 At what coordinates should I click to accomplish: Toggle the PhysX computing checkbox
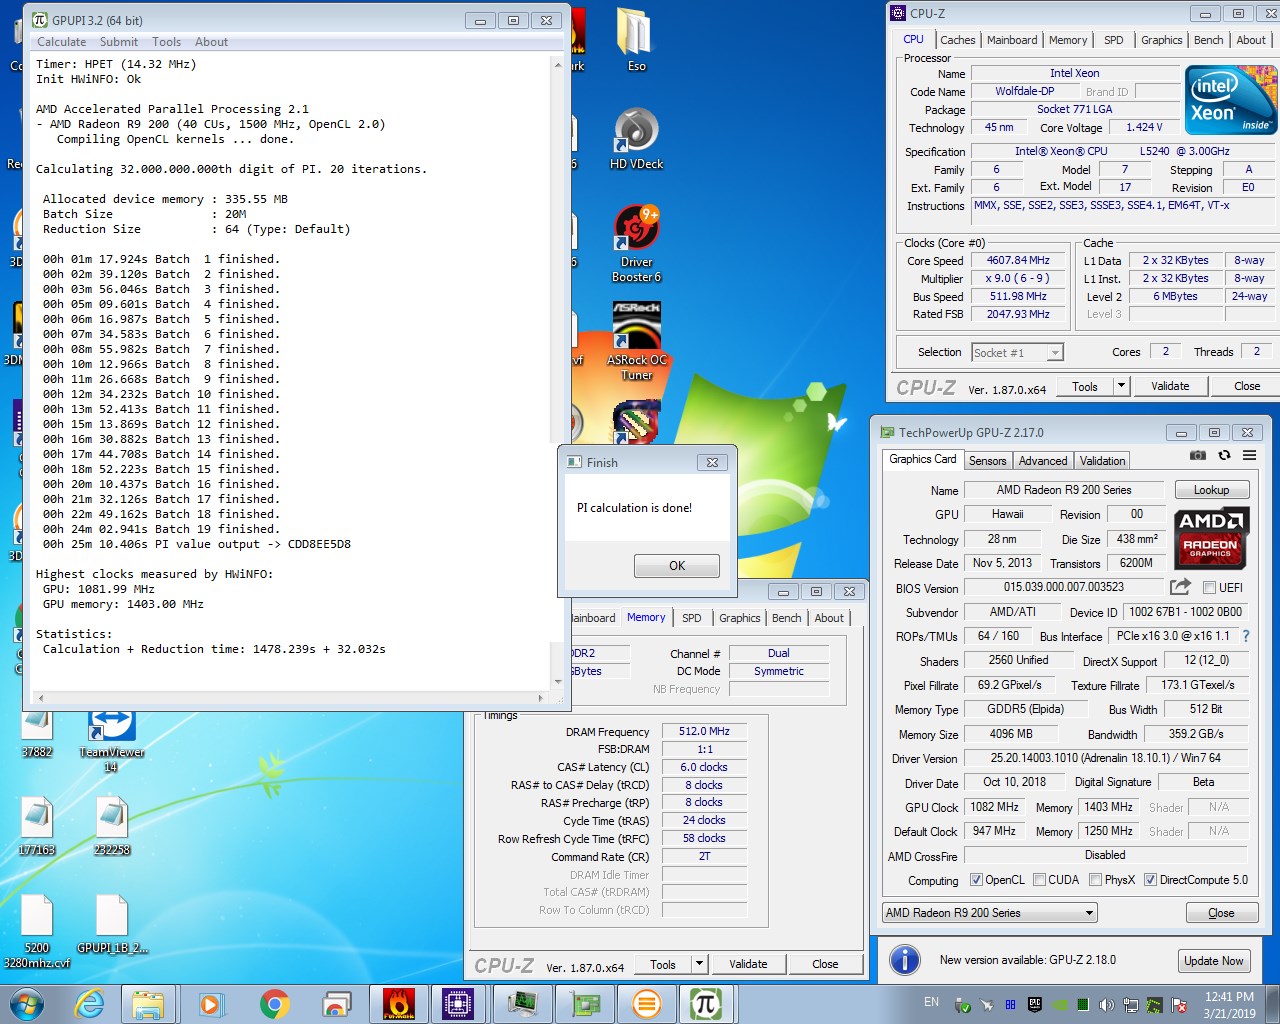click(1095, 880)
